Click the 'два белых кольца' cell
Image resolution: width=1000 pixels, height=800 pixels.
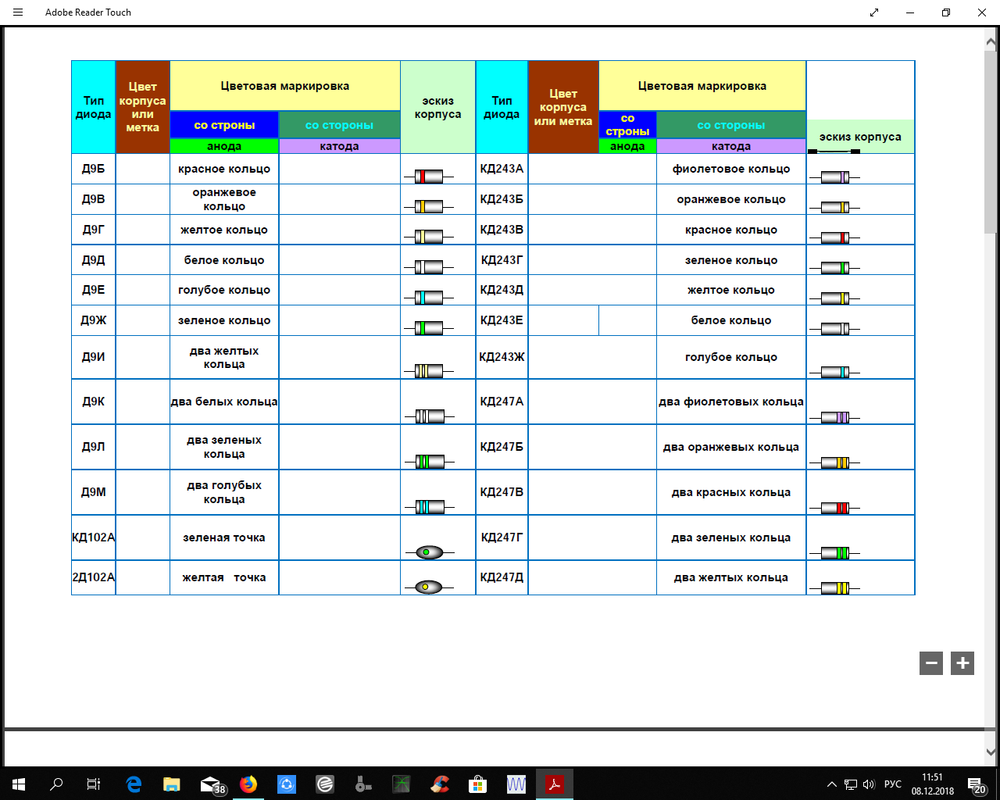click(x=224, y=402)
